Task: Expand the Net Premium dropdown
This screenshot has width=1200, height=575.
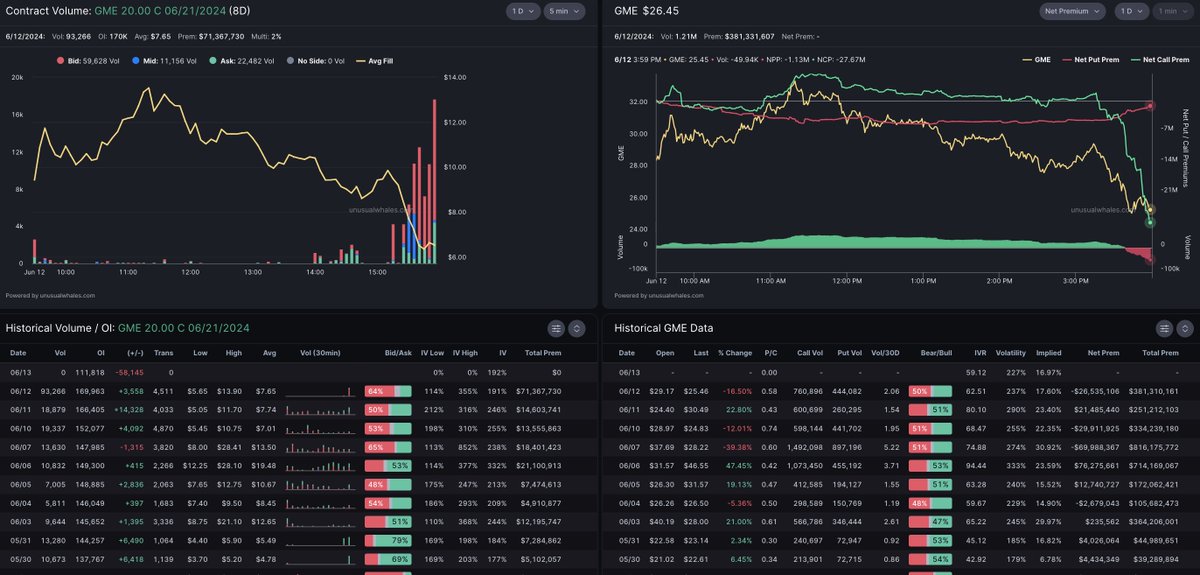Action: point(1072,11)
